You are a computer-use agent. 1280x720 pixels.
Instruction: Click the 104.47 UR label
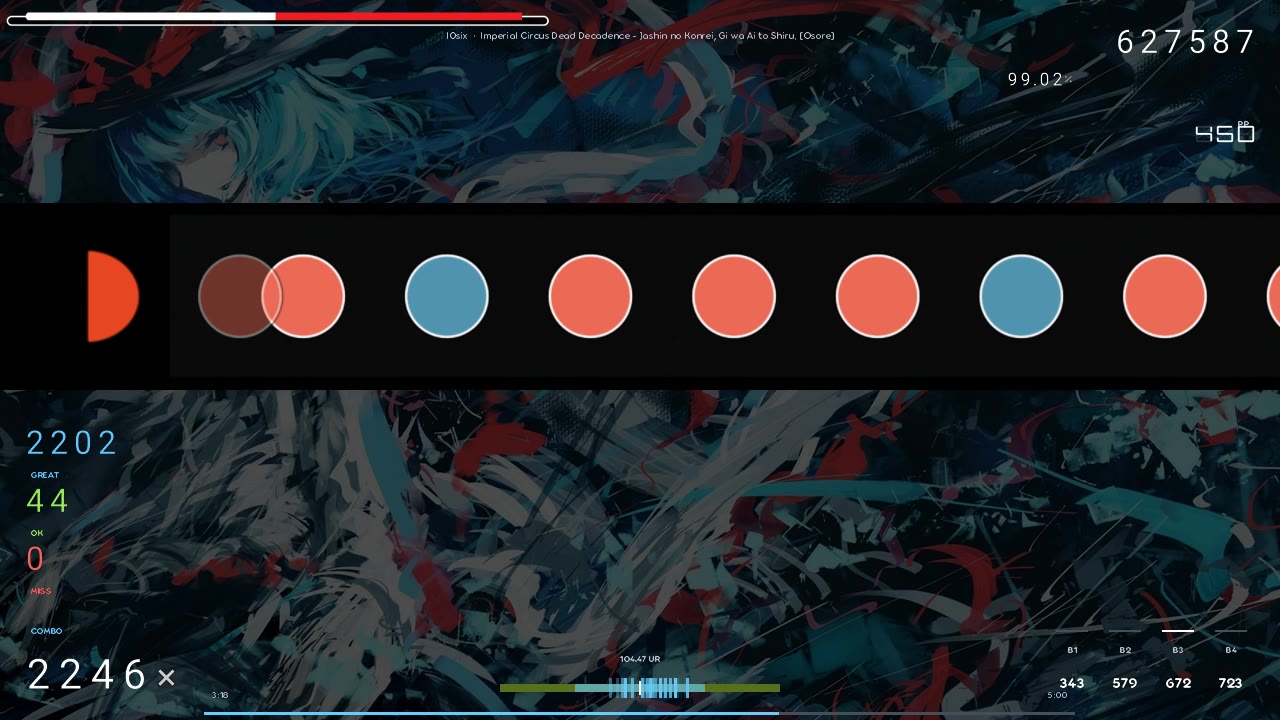[640, 659]
